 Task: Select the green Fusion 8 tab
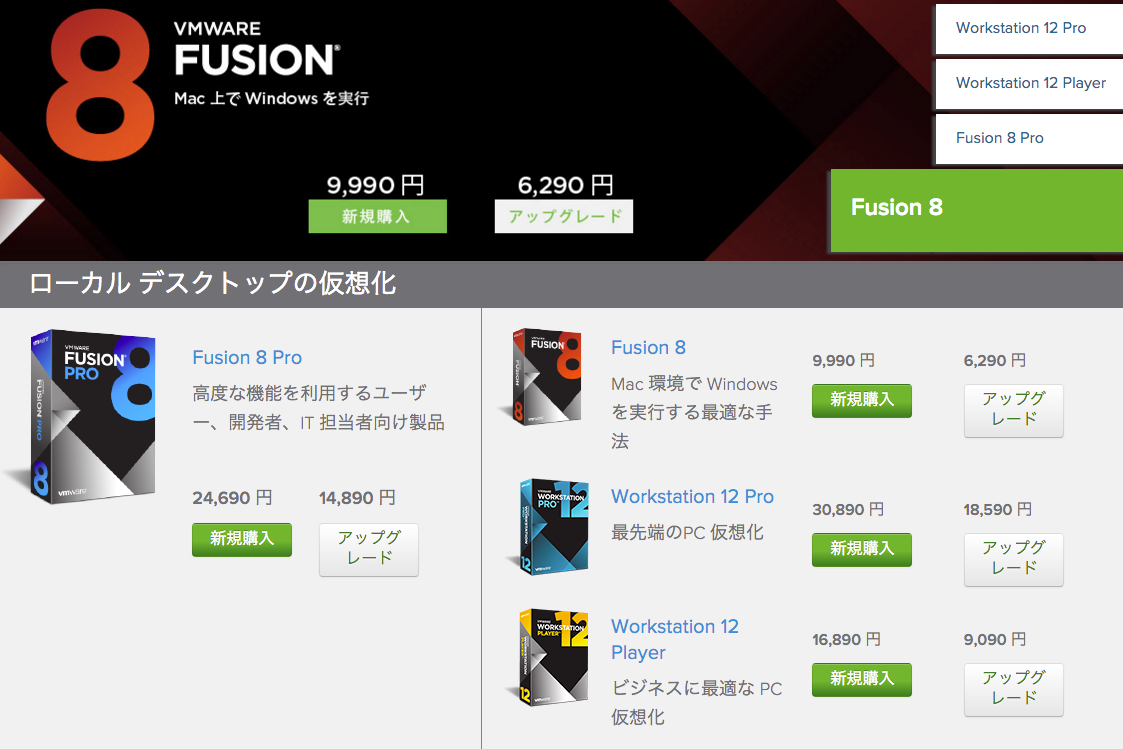(976, 211)
